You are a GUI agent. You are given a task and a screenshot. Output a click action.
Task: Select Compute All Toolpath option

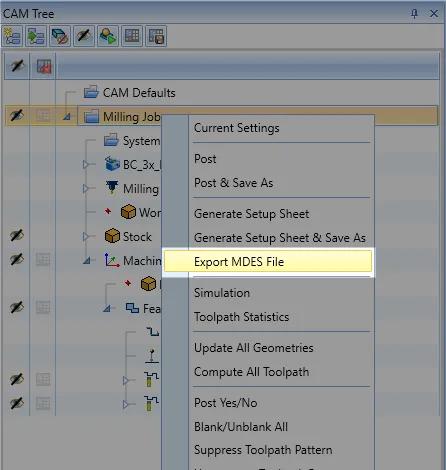pos(251,372)
